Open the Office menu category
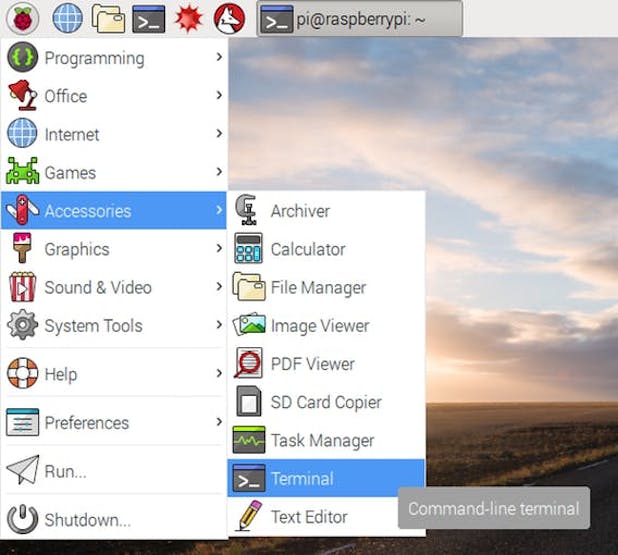 (114, 95)
